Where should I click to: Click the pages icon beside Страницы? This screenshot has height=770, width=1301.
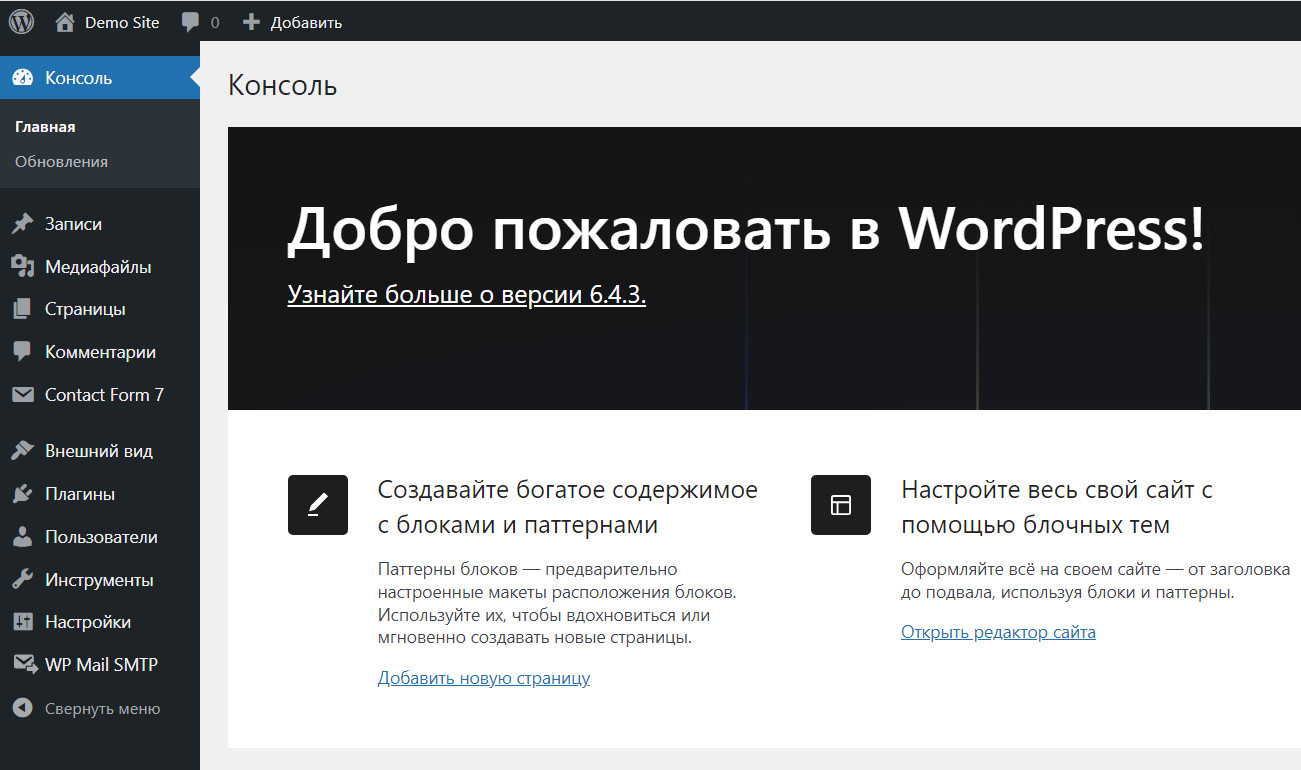[x=22, y=309]
